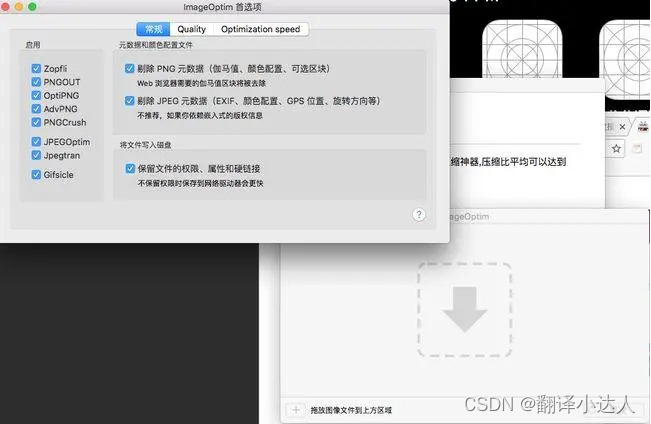Click the drop arrow area in ImageOptim window
651x424 pixels.
coord(464,309)
